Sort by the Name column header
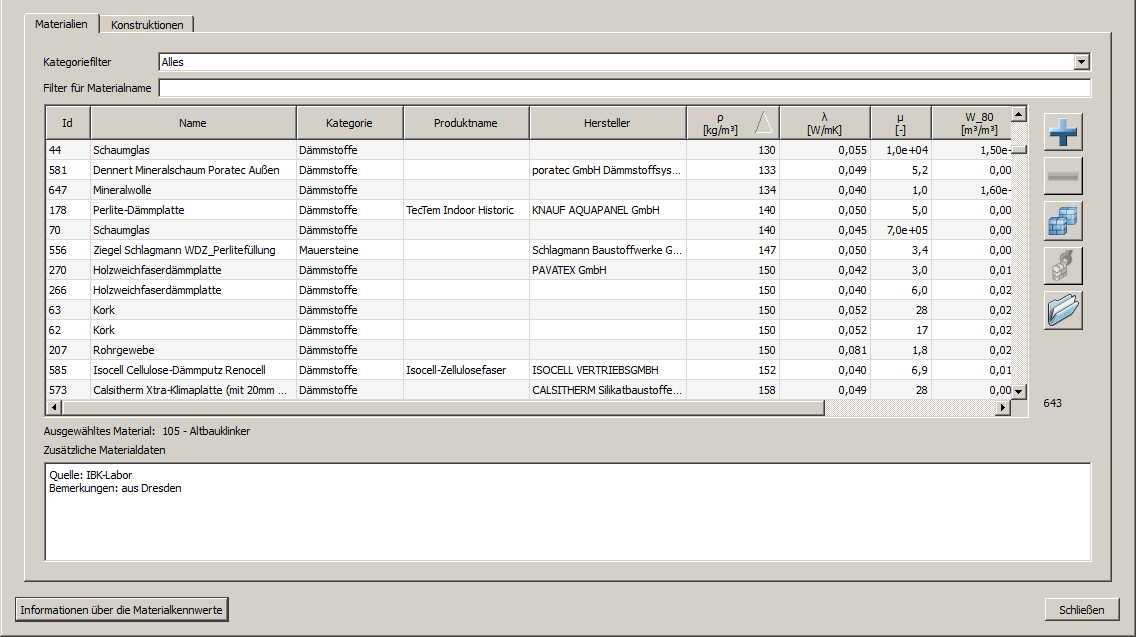This screenshot has height=637, width=1136. pyautogui.click(x=193, y=122)
